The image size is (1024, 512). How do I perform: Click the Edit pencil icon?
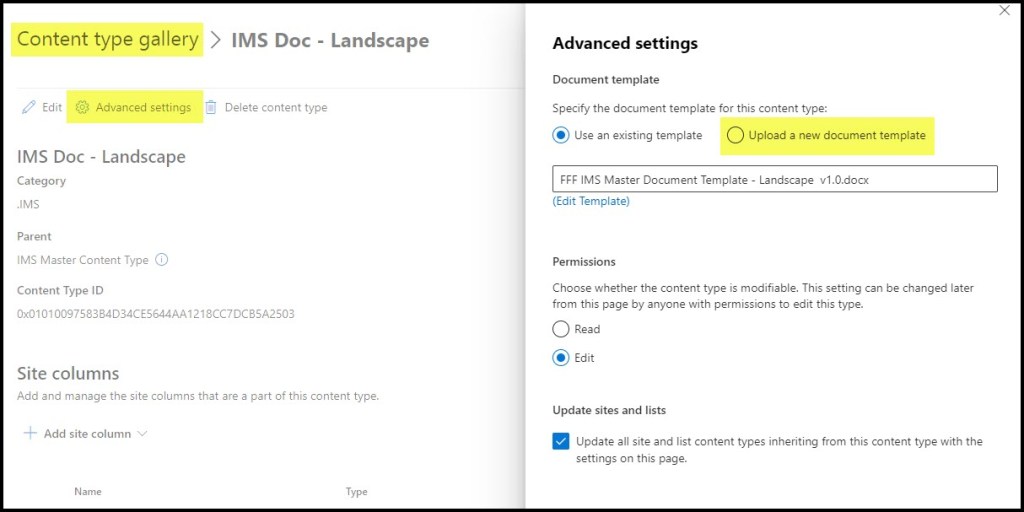coord(29,107)
